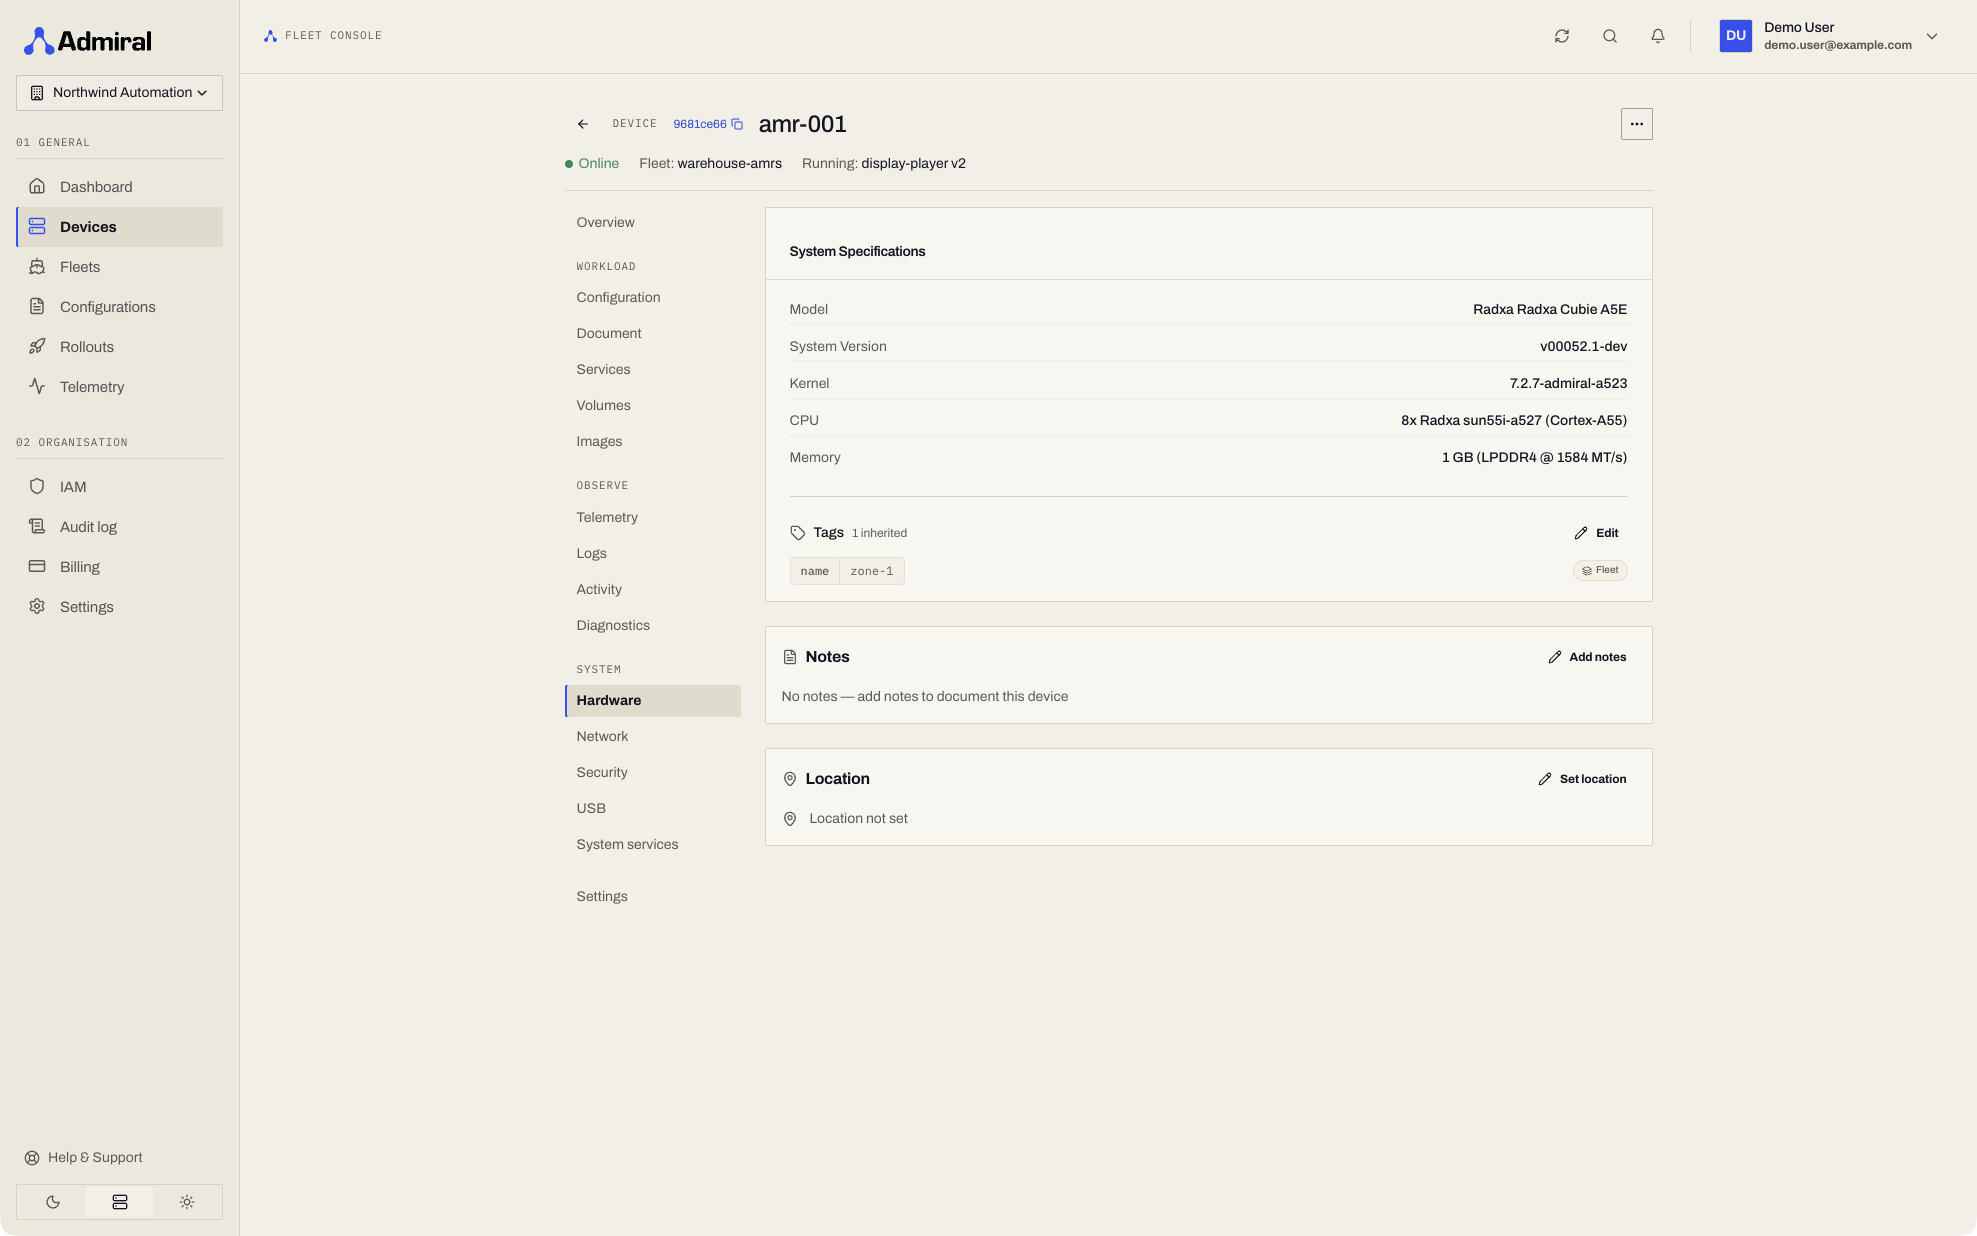Viewport: 1977px width, 1236px height.
Task: Open Devices in sidebar
Action: (119, 227)
